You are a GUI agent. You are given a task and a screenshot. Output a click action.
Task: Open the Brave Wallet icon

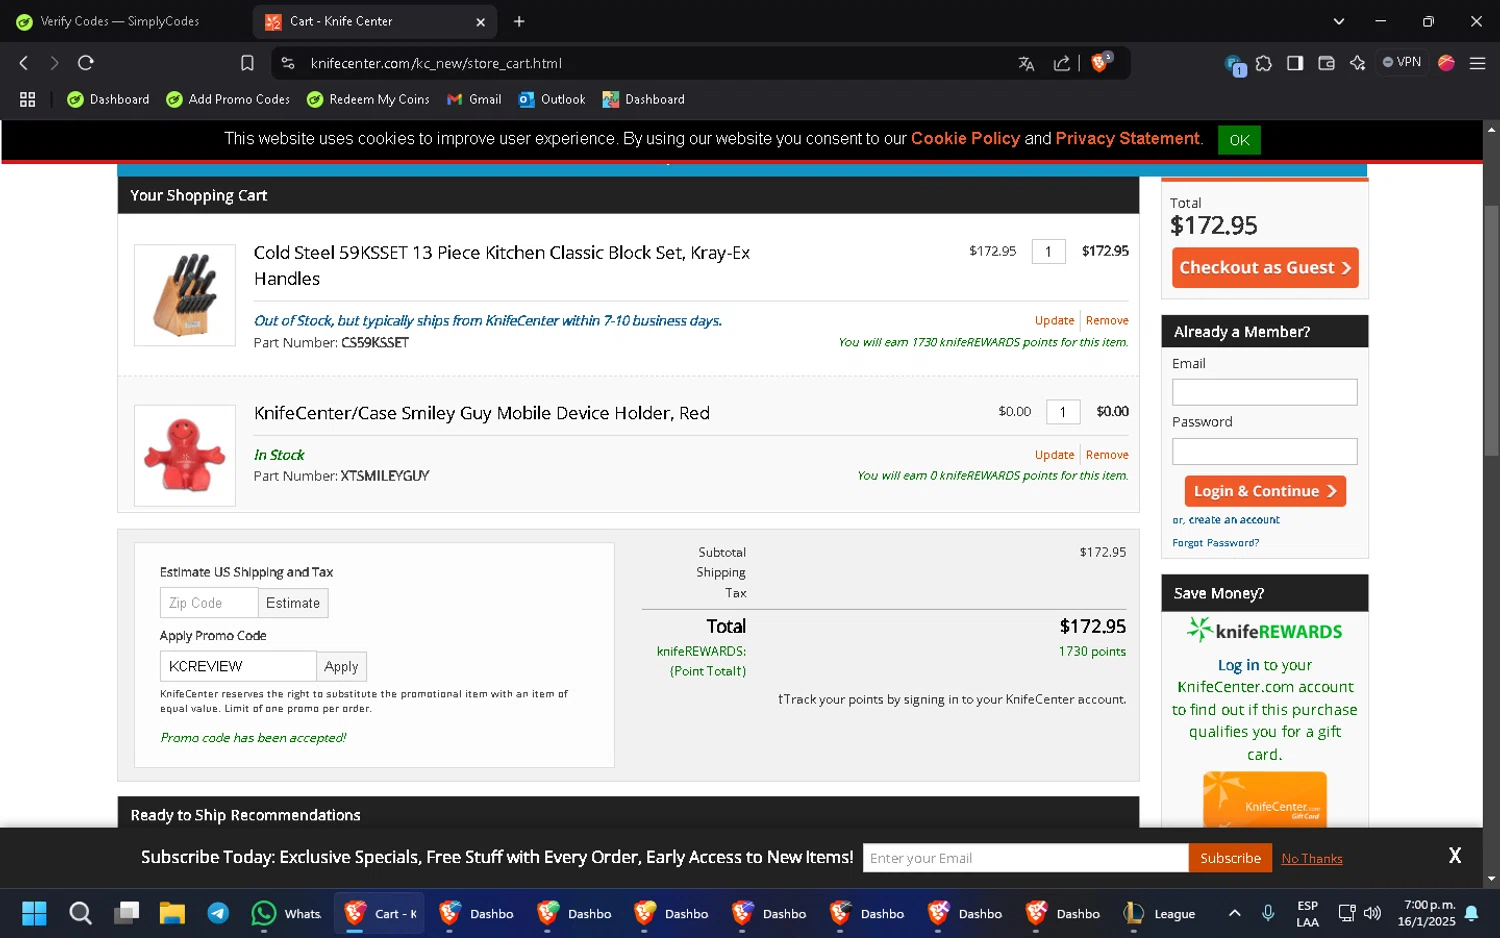1326,63
